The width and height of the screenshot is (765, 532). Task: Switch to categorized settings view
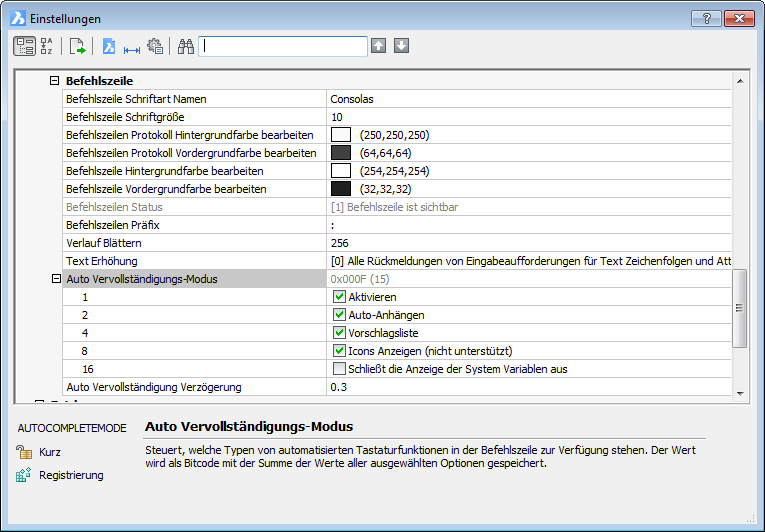(24, 46)
